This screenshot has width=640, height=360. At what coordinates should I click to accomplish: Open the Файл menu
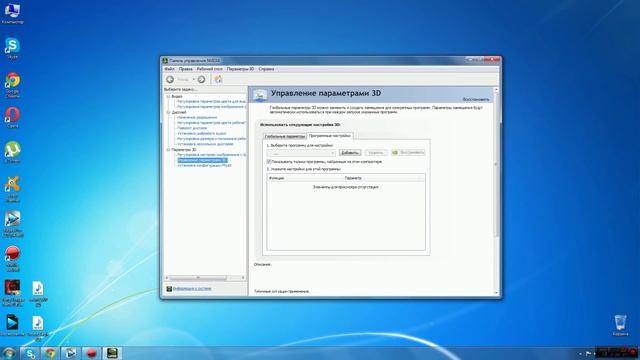tap(169, 69)
